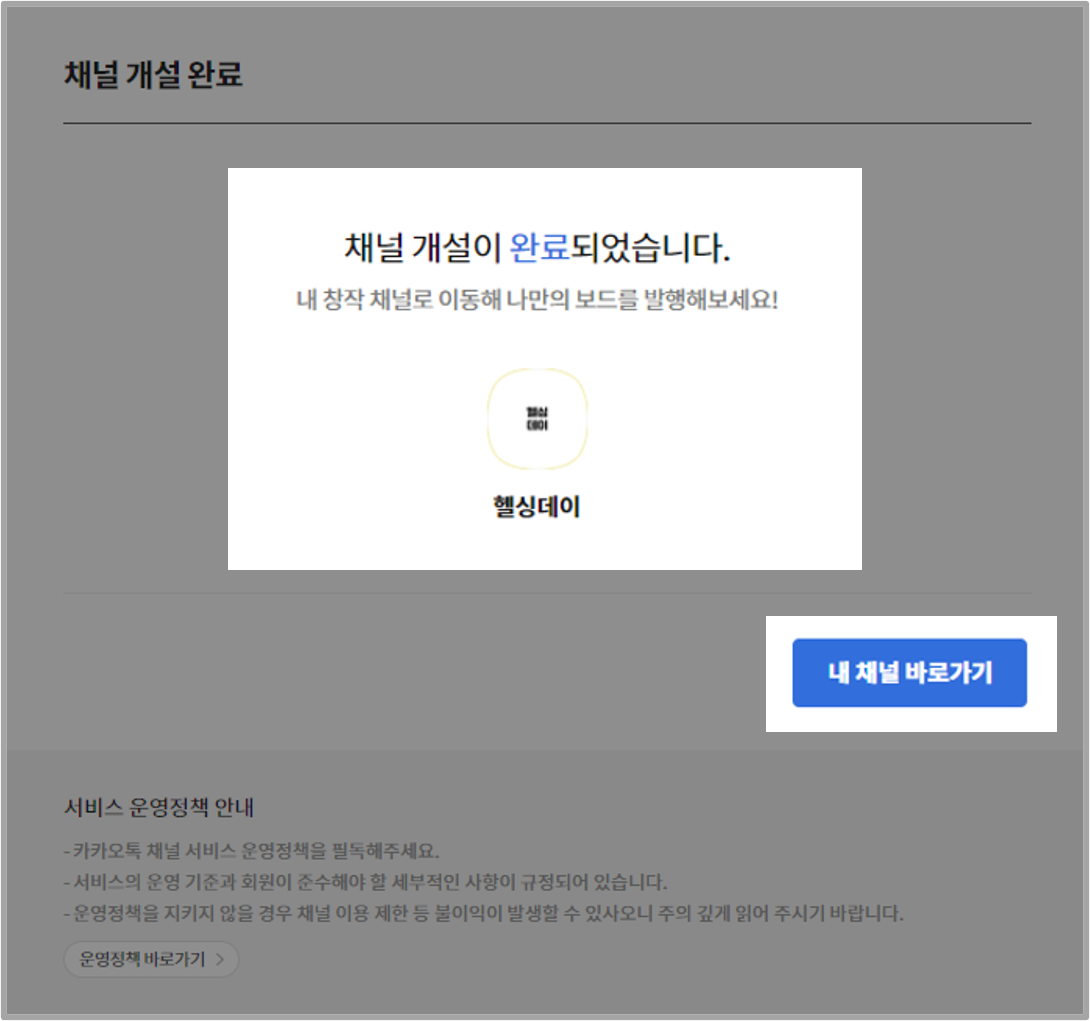Click the rounded 운영정책 바로가기 pill button
Viewport: 1090px width, 1021px height.
[150, 959]
